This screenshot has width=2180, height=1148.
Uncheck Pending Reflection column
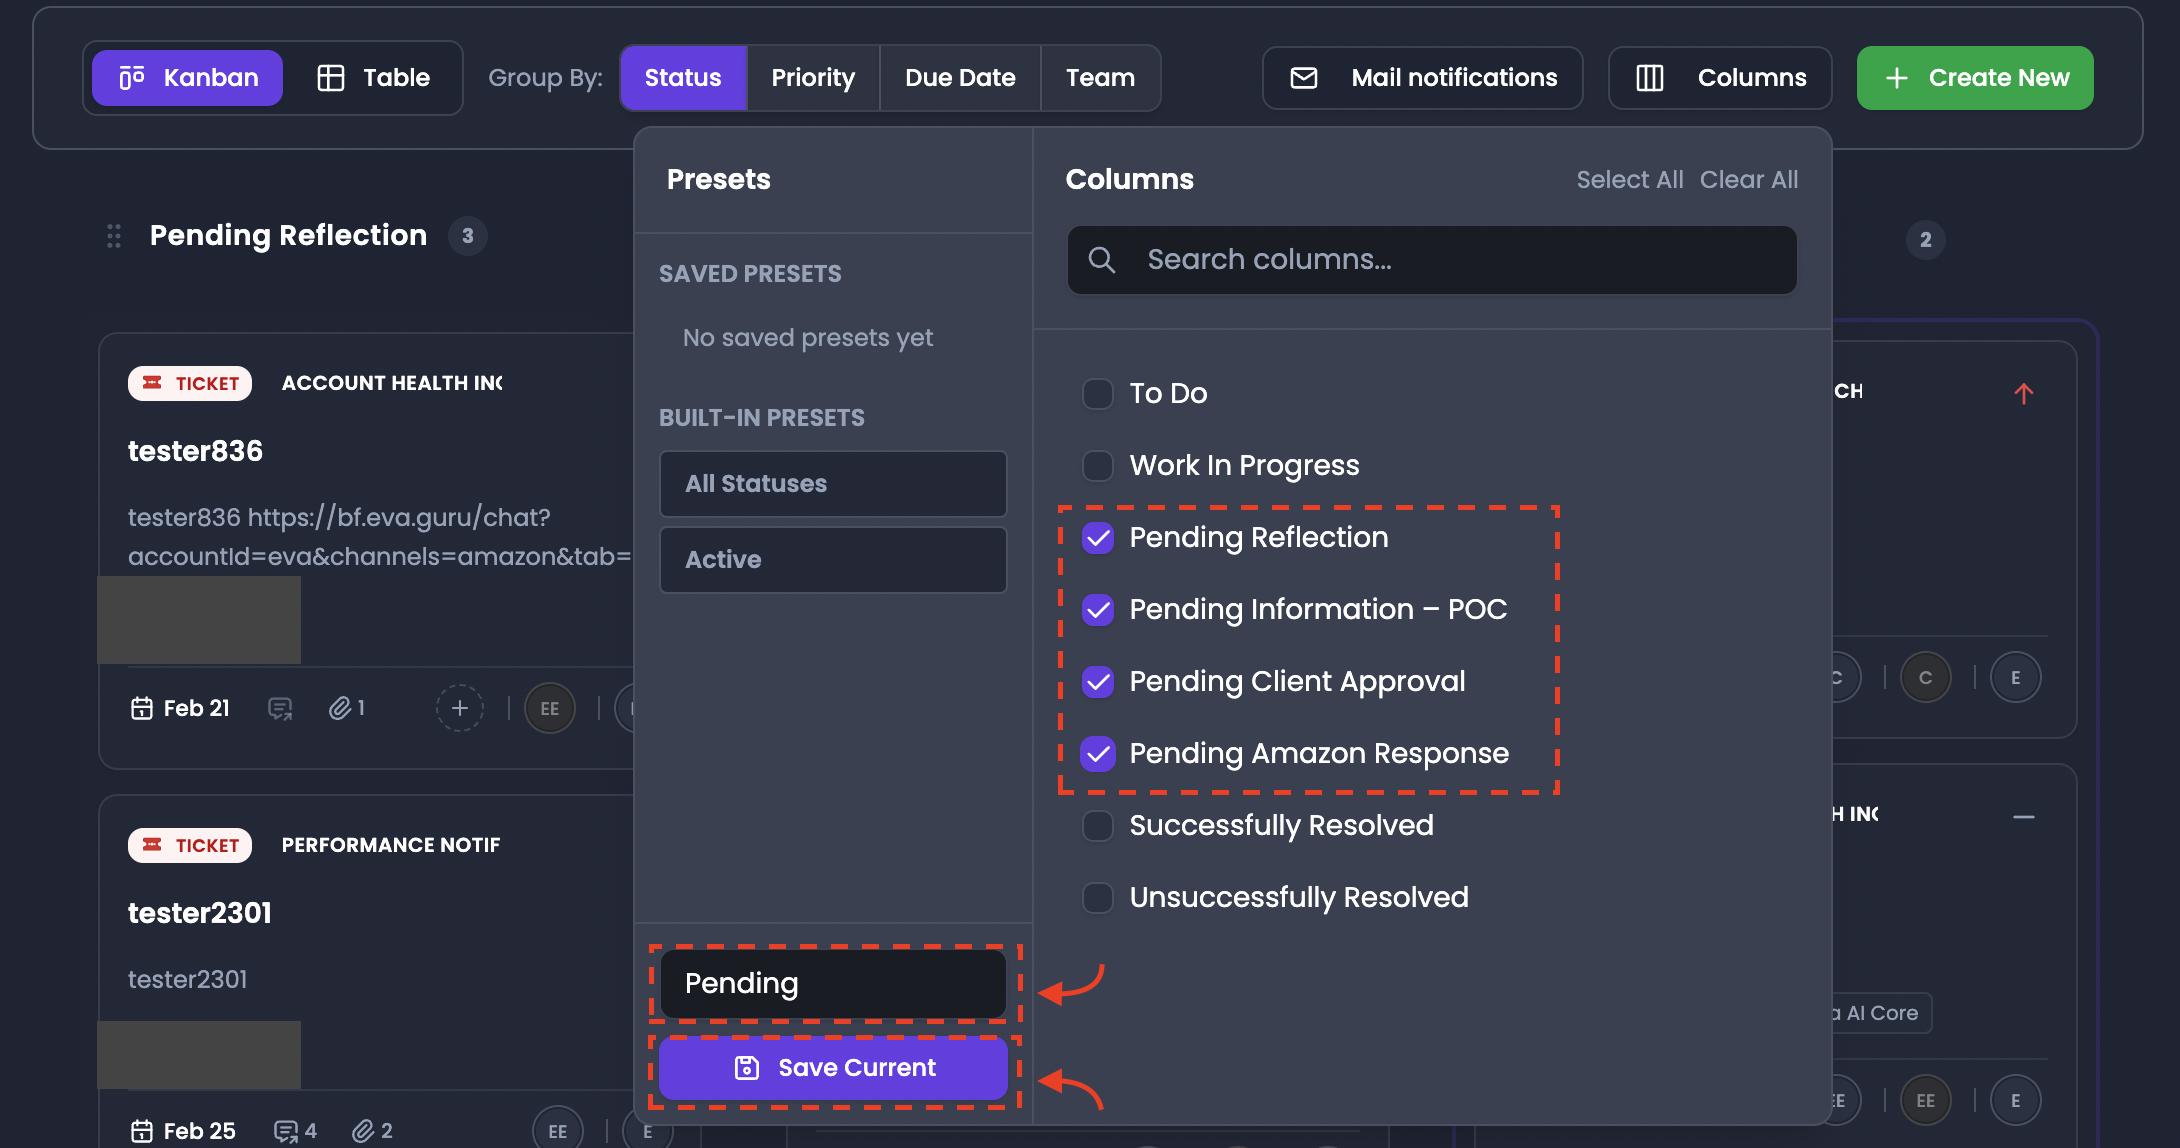point(1098,538)
